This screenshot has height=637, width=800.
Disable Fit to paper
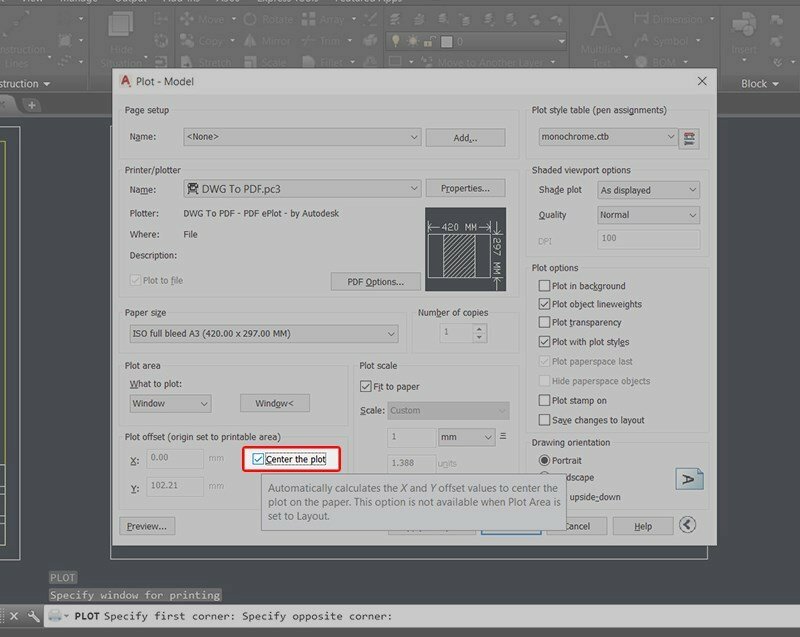pos(364,386)
